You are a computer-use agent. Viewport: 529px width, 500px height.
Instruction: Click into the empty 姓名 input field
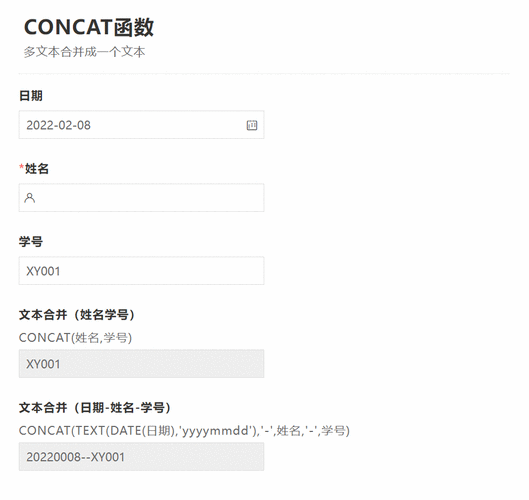141,198
